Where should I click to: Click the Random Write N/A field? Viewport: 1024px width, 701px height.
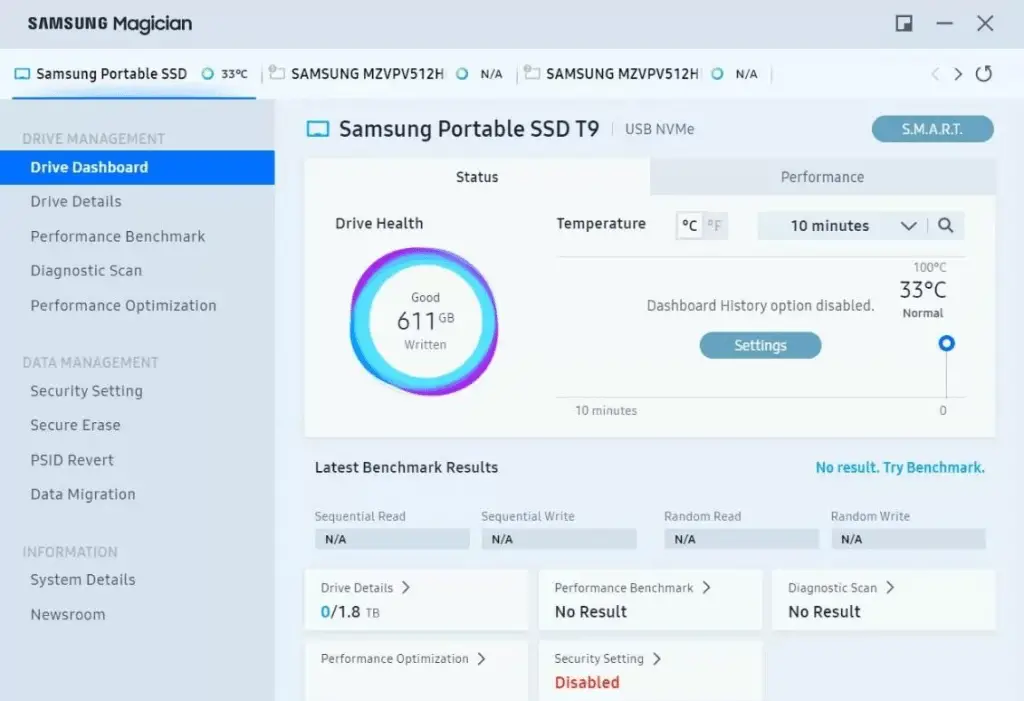(x=908, y=539)
